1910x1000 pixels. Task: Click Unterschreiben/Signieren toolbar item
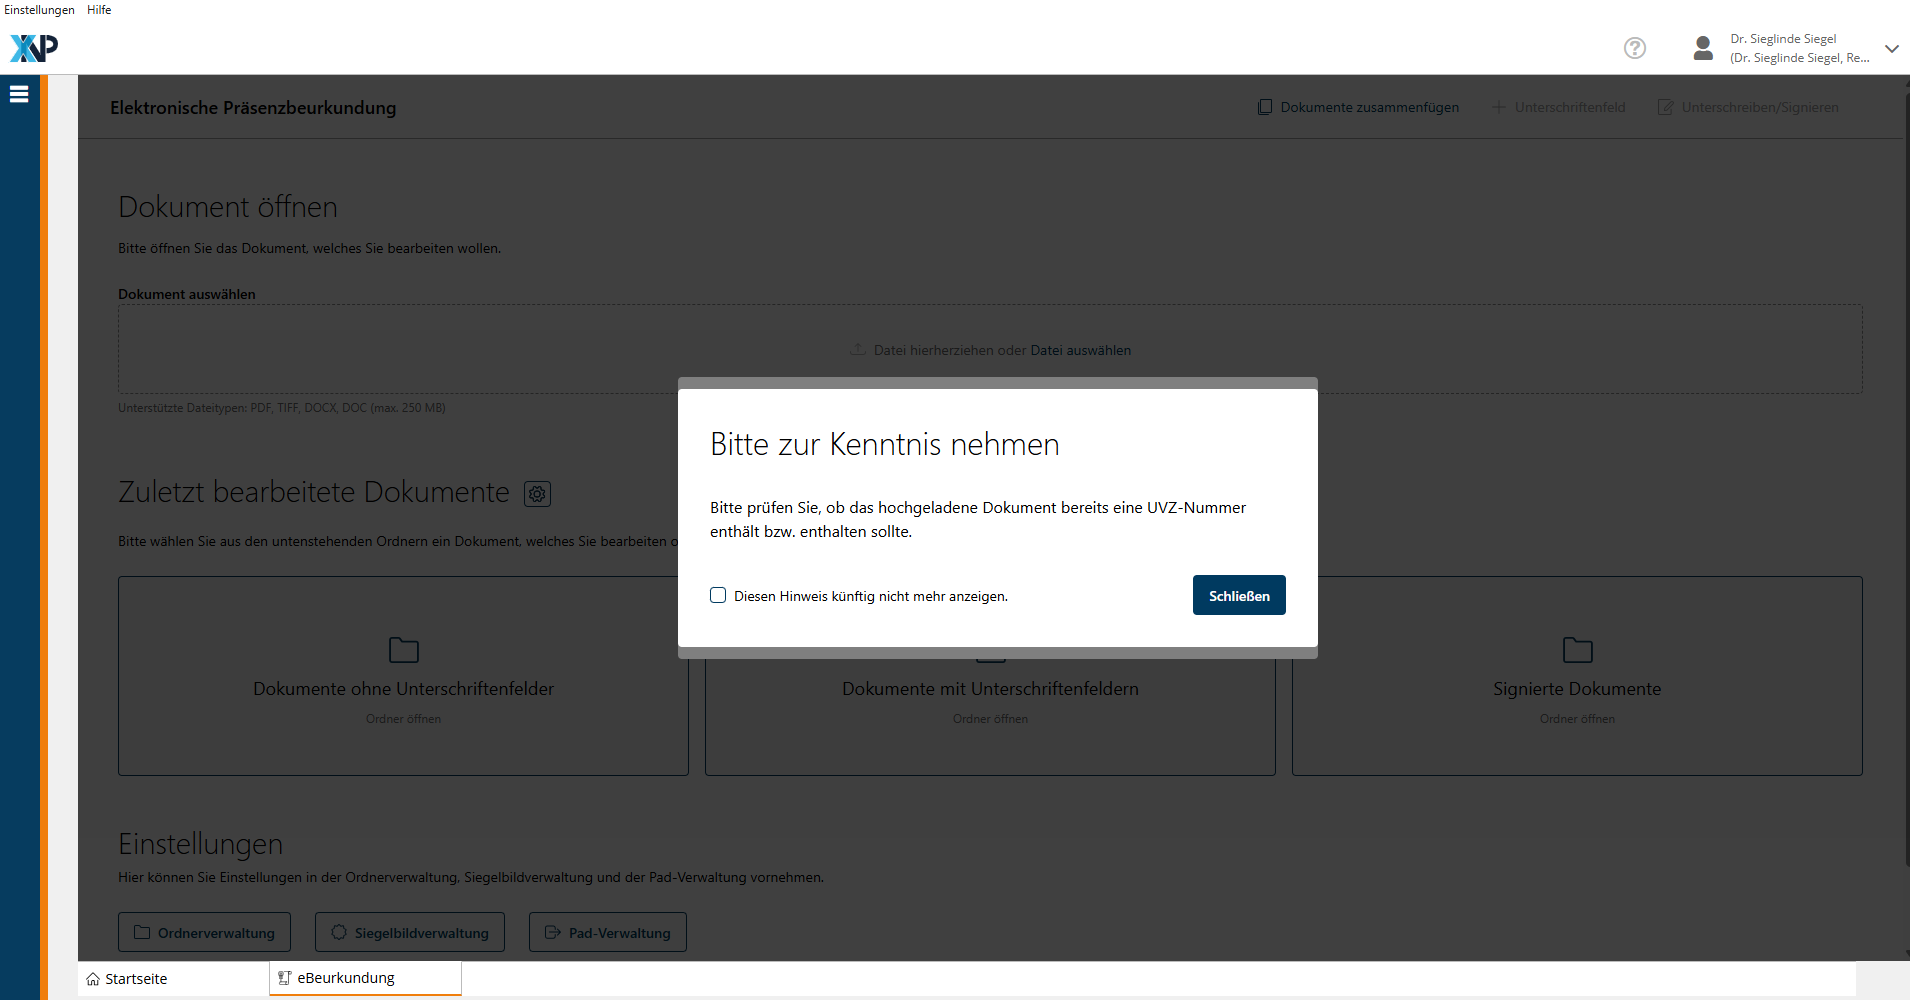pyautogui.click(x=1748, y=107)
